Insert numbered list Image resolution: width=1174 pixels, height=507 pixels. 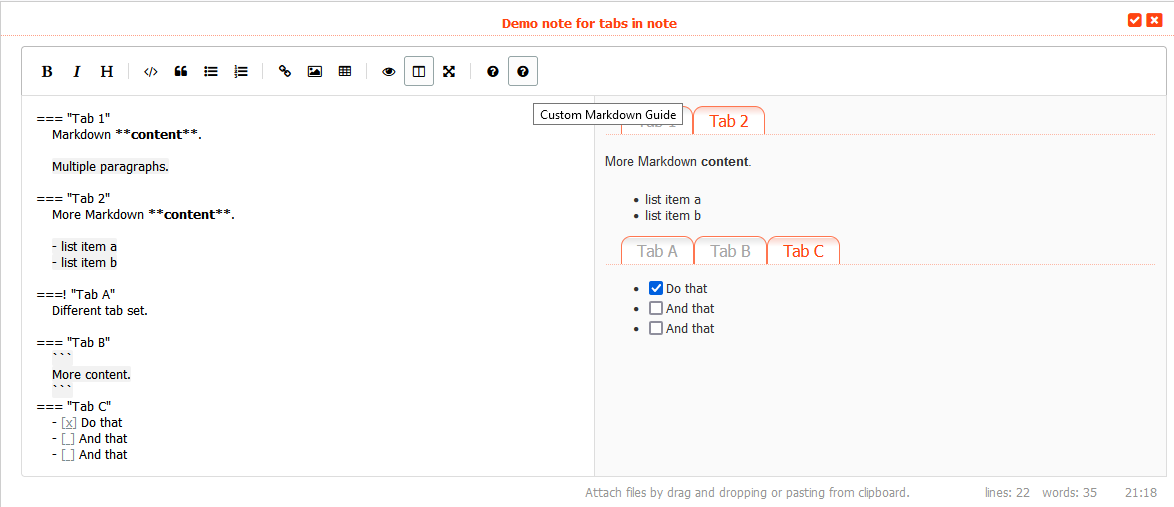click(x=241, y=71)
